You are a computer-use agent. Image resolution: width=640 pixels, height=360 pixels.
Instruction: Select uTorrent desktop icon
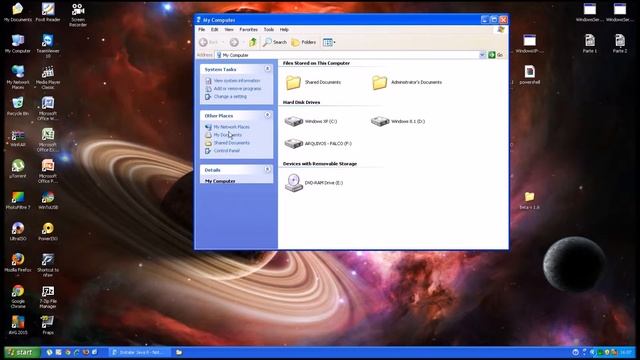click(18, 169)
